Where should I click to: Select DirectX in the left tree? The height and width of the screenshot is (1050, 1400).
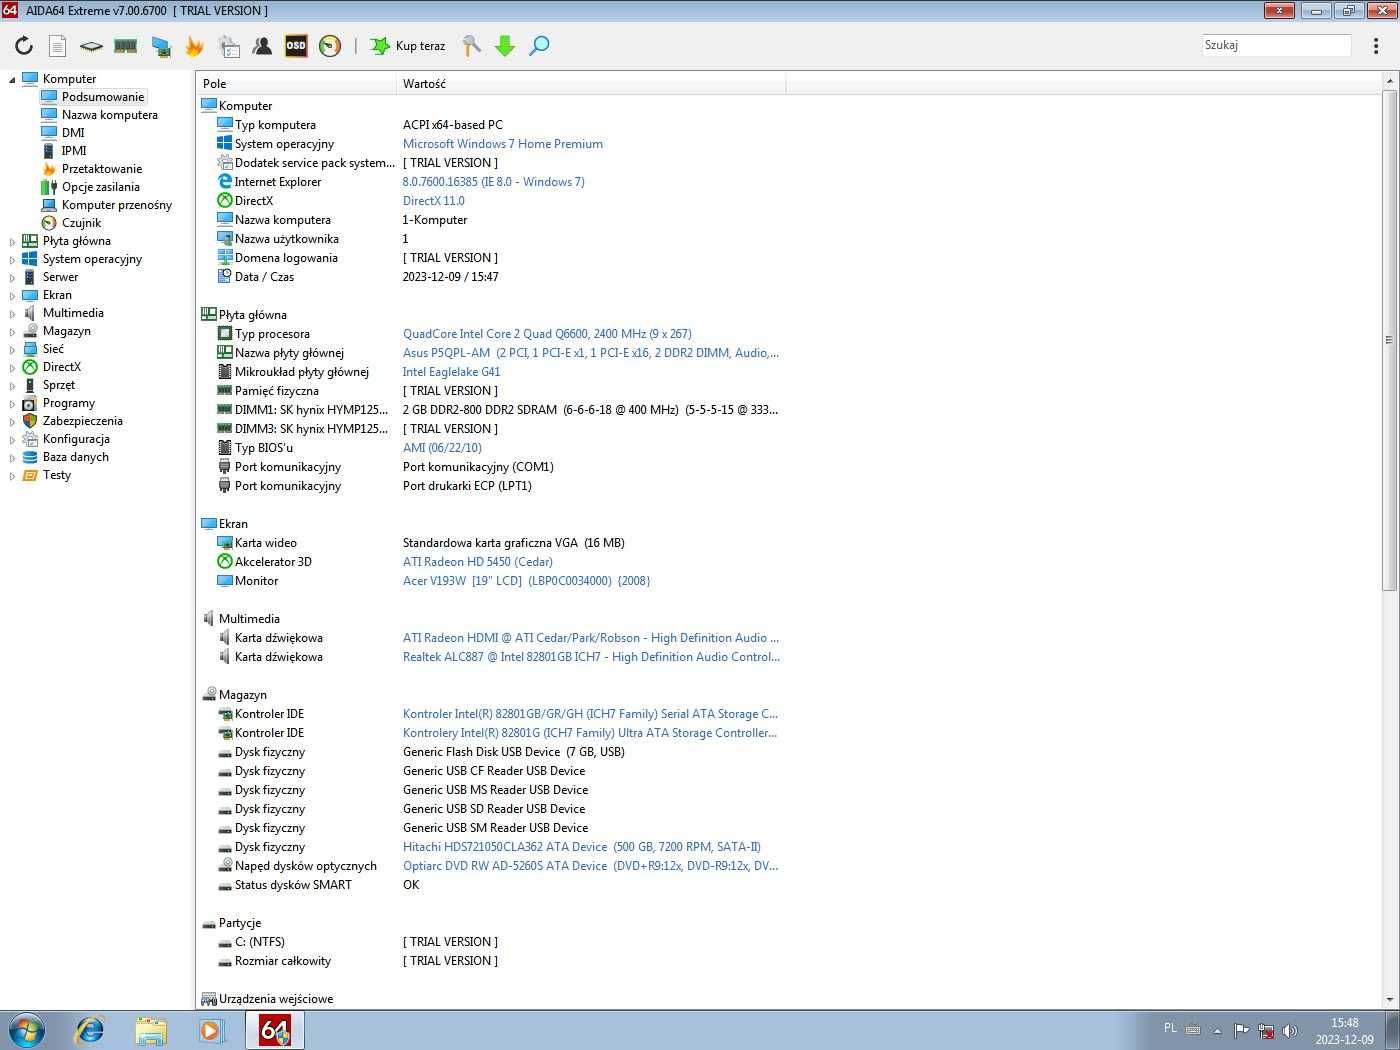62,367
